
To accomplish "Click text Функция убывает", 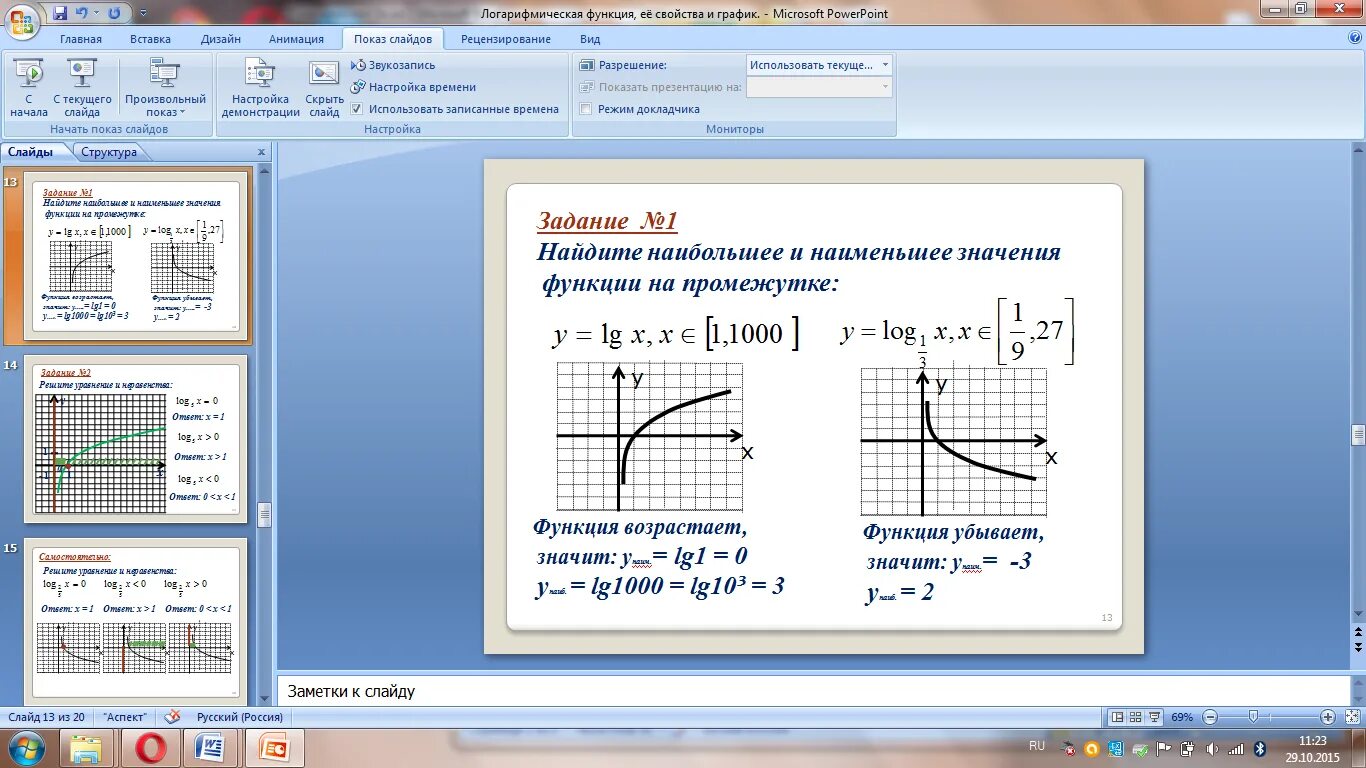I will pyautogui.click(x=954, y=532).
